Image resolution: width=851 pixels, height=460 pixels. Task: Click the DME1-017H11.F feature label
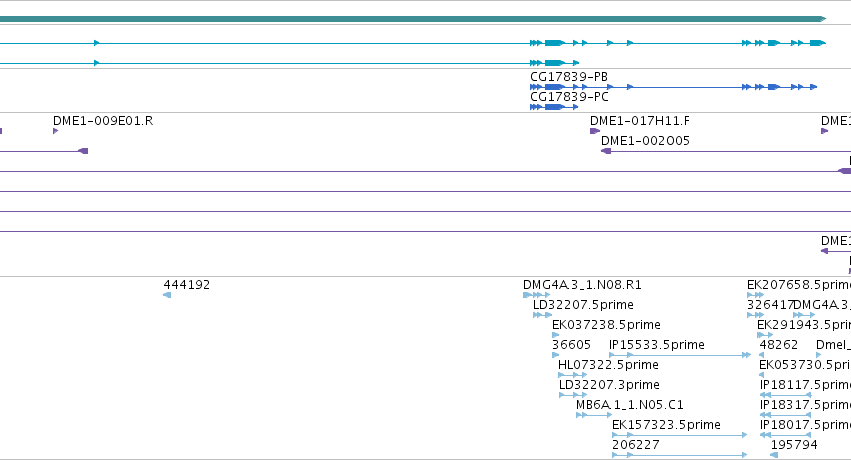point(640,121)
